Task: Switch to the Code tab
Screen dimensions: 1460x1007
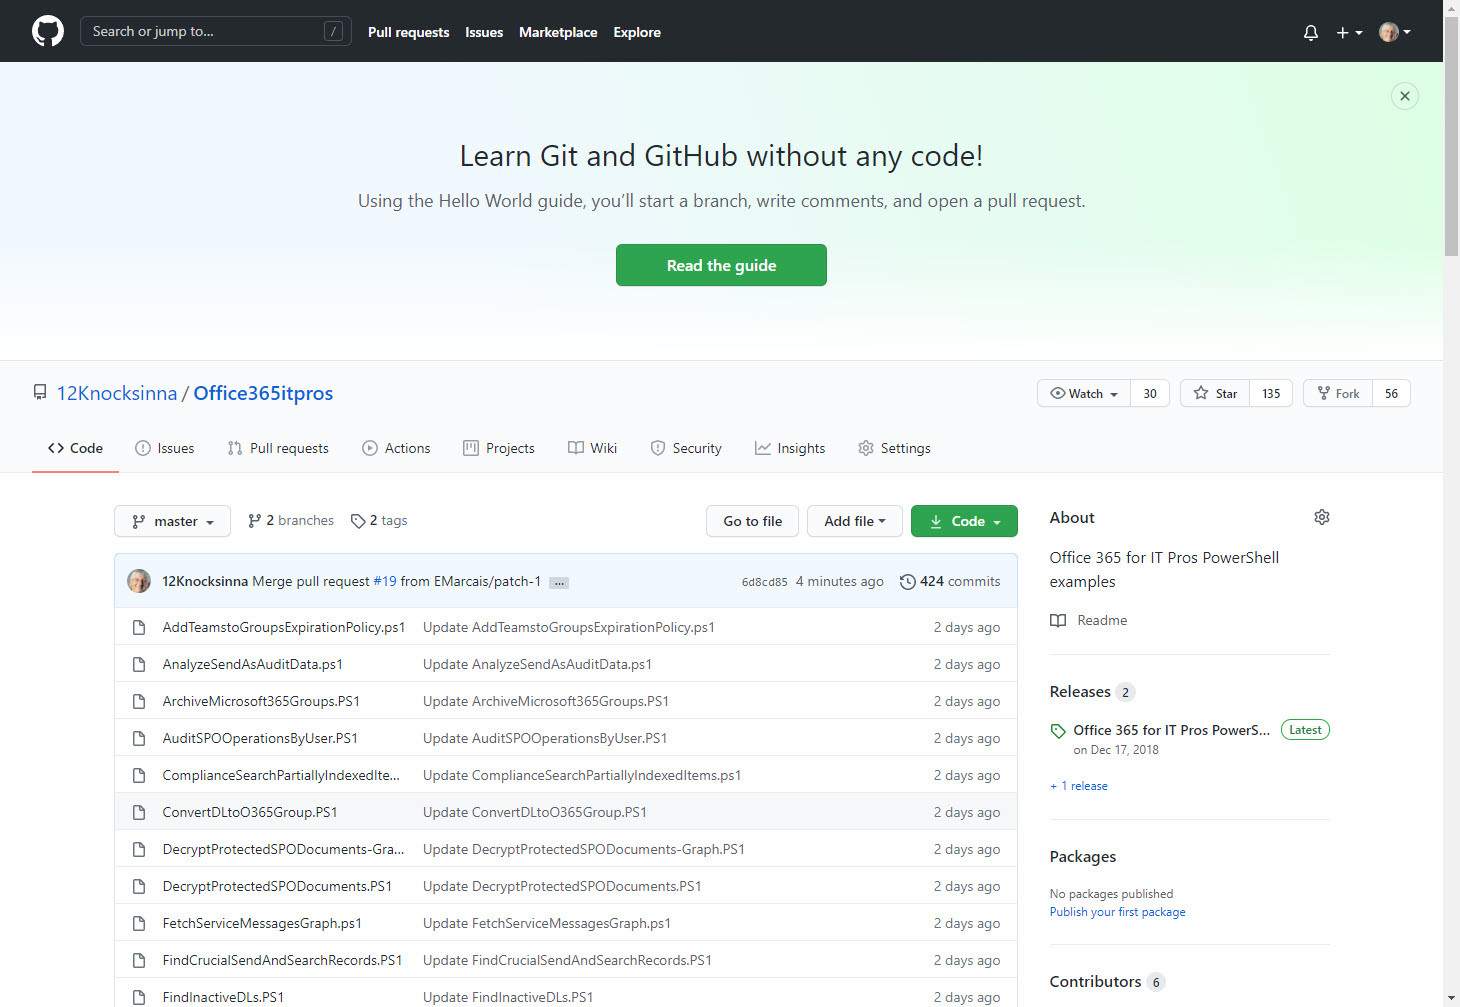Action: (x=75, y=448)
